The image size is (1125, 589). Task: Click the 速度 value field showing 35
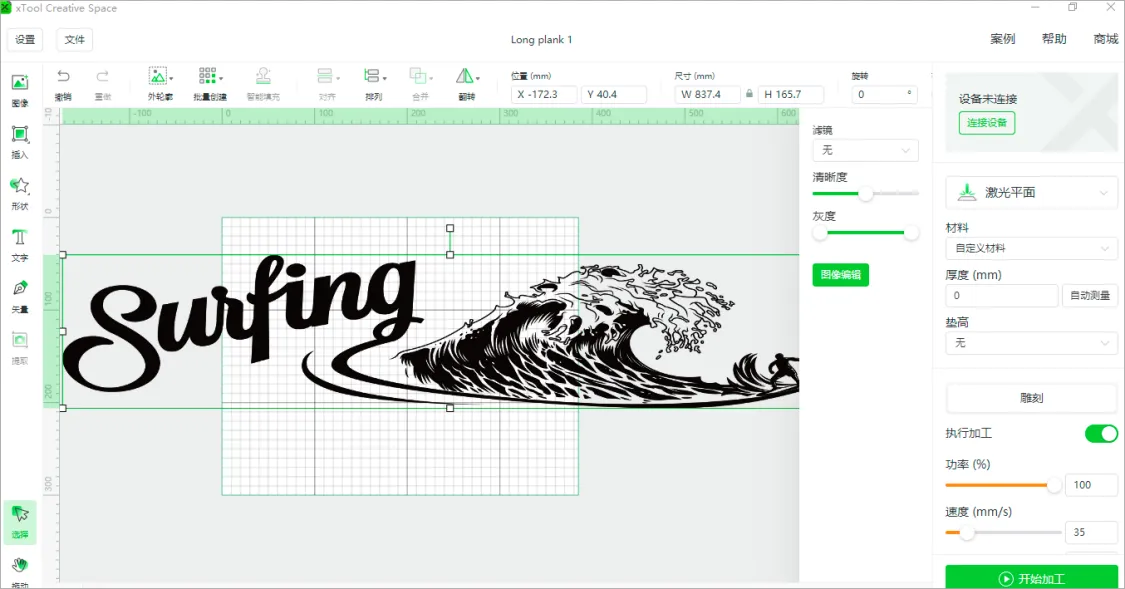pos(1091,532)
